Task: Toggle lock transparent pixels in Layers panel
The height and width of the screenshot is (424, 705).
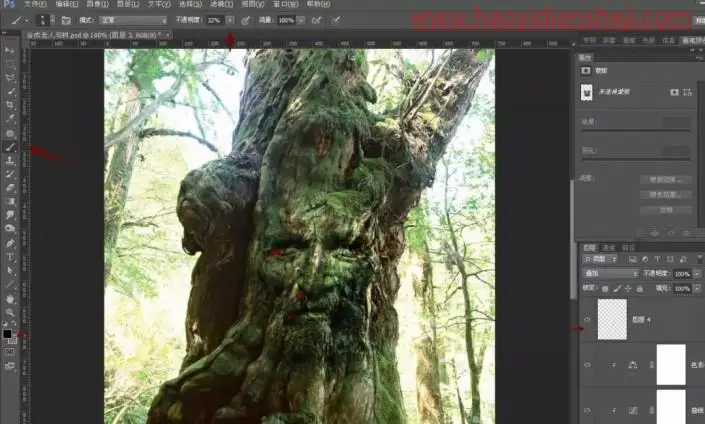Action: [x=605, y=289]
